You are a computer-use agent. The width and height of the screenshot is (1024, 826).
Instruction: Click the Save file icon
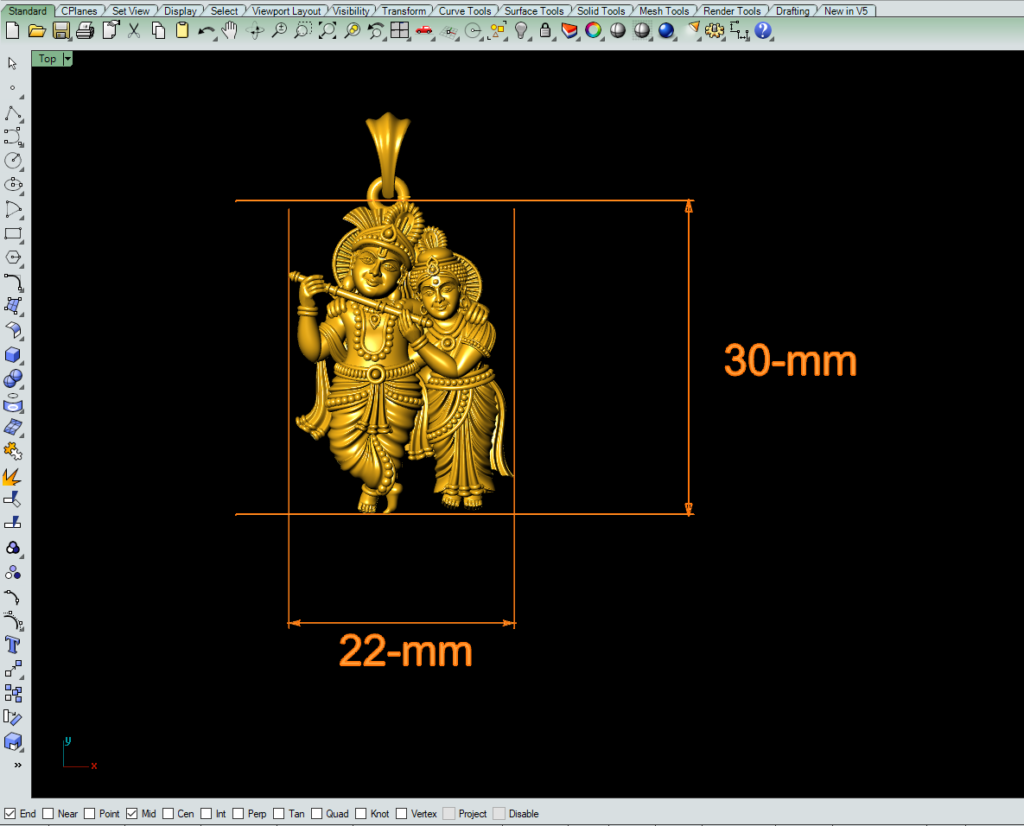click(61, 31)
